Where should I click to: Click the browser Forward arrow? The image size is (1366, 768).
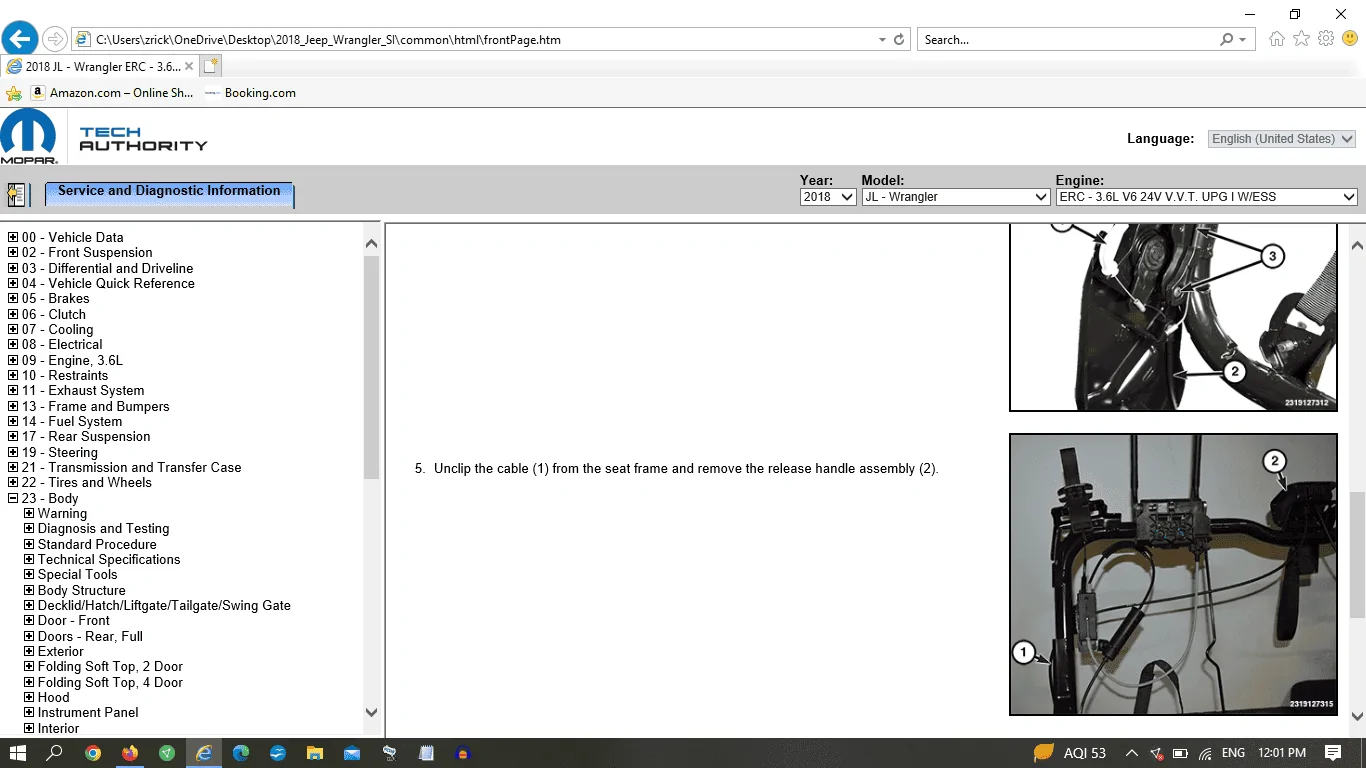pyautogui.click(x=55, y=39)
